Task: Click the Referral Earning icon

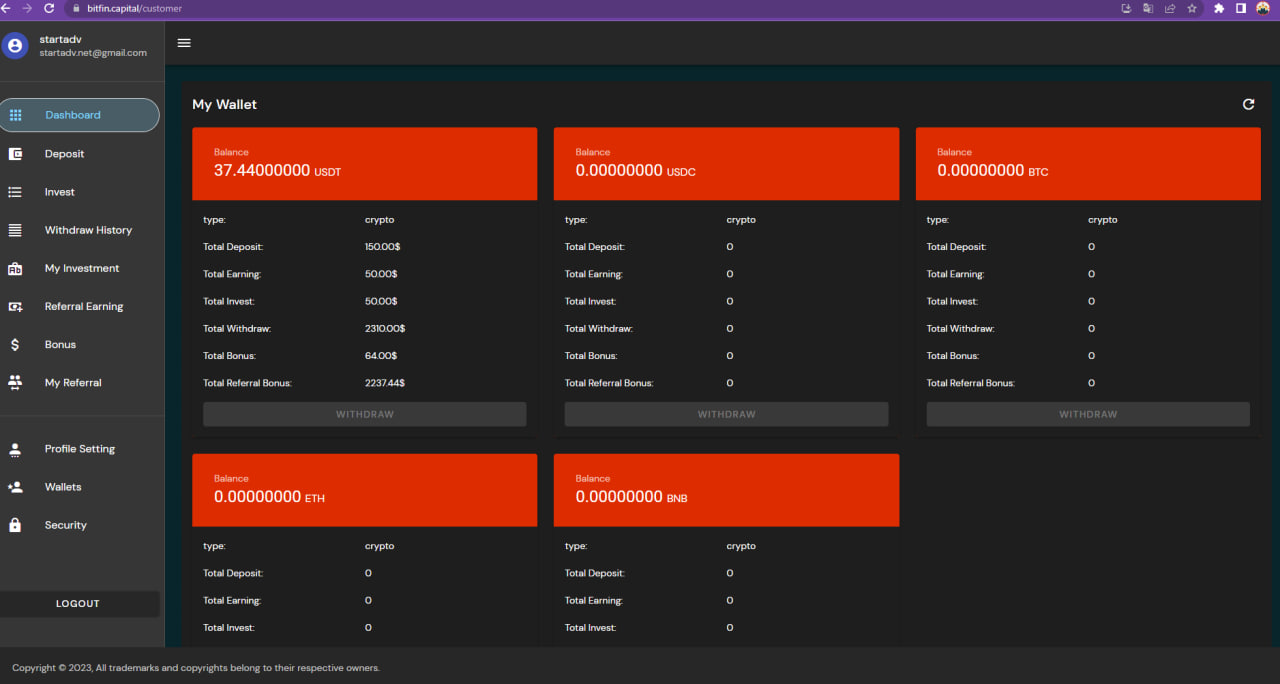Action: click(15, 307)
